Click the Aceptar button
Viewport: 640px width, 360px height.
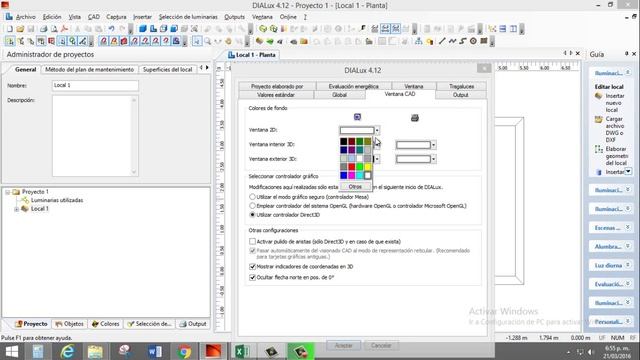point(344,345)
